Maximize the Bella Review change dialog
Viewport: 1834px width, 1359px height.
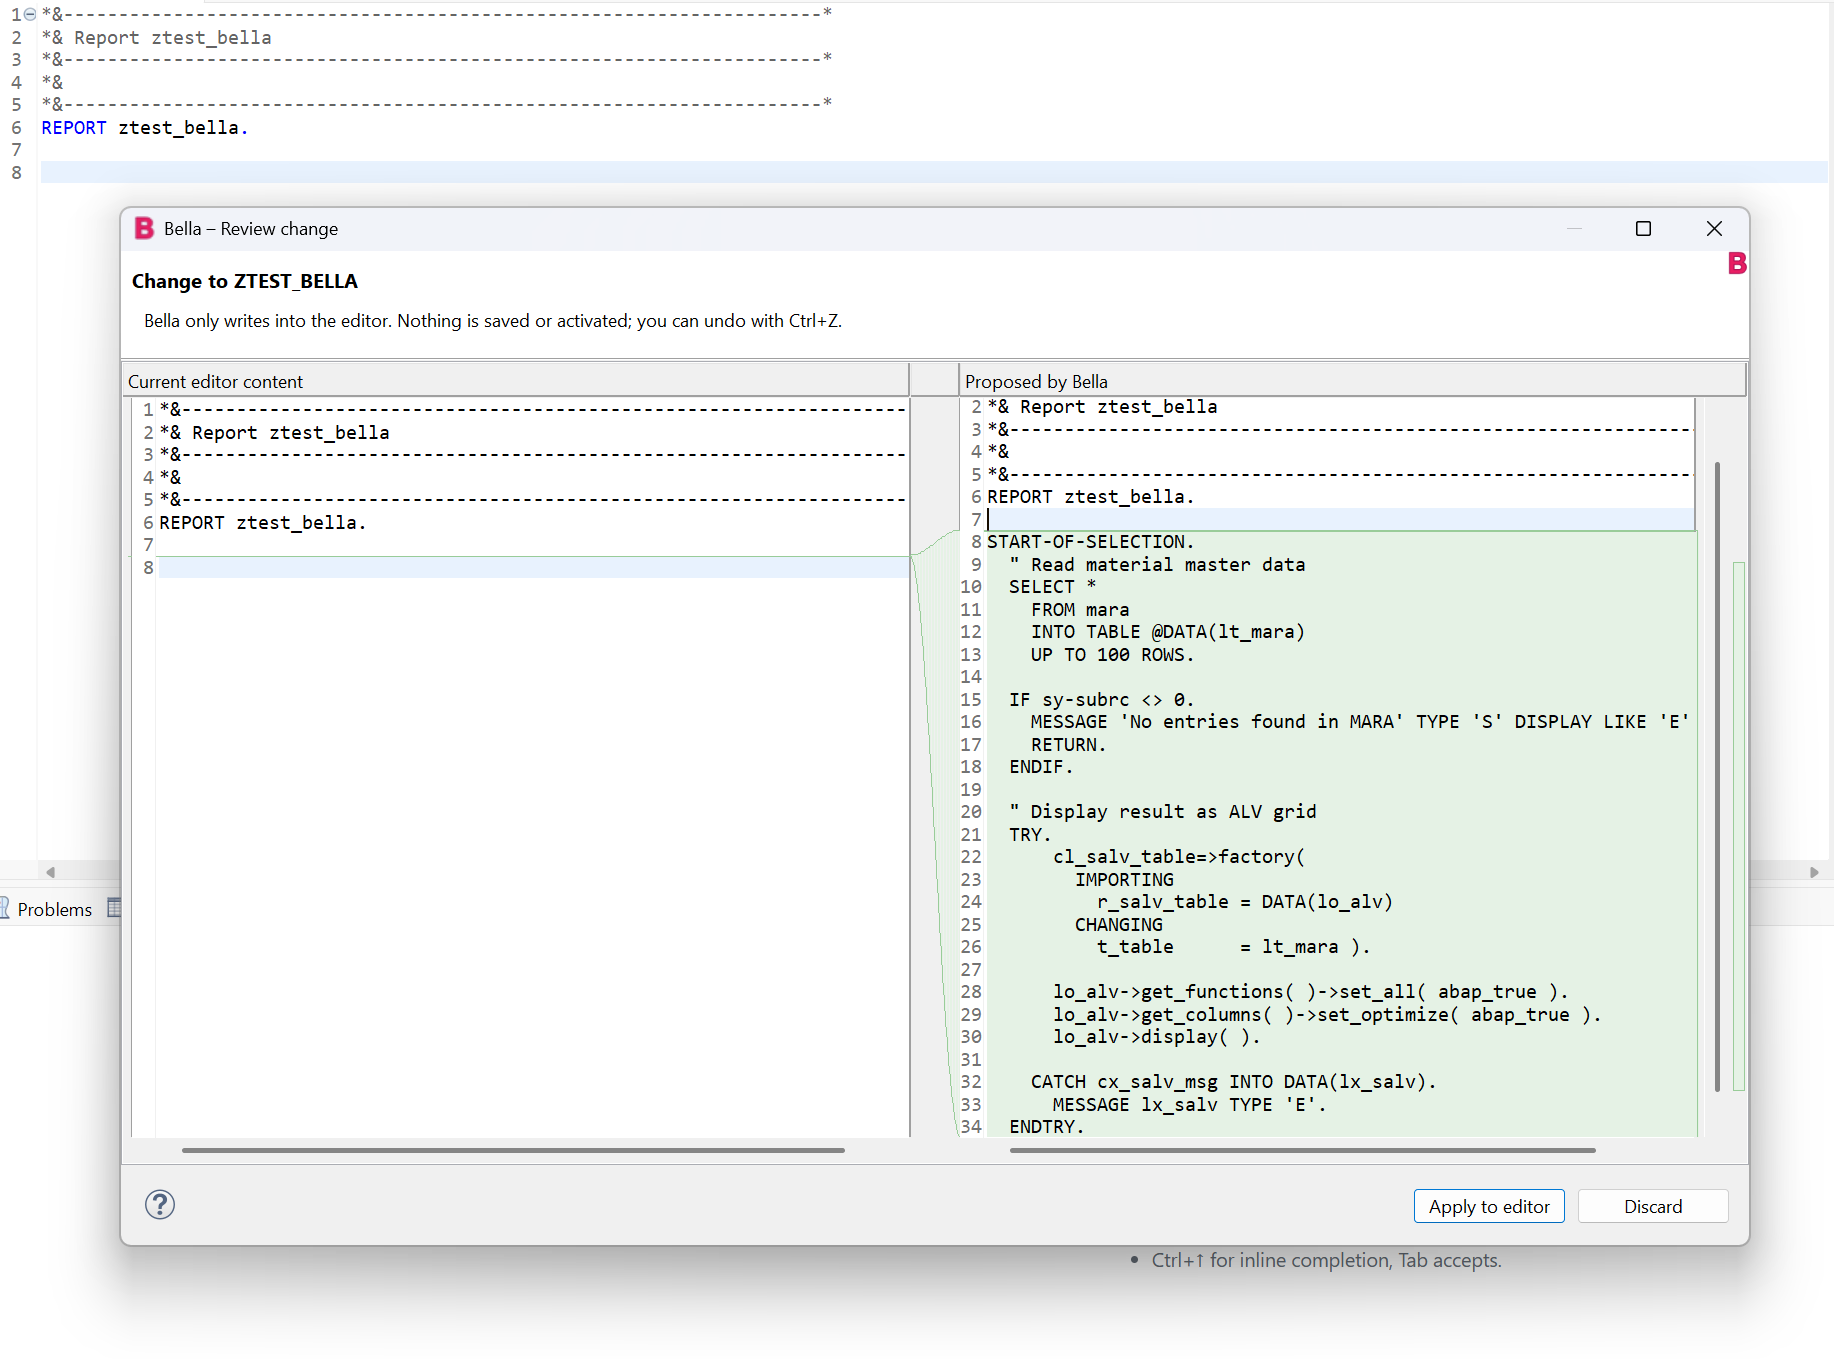(1643, 229)
